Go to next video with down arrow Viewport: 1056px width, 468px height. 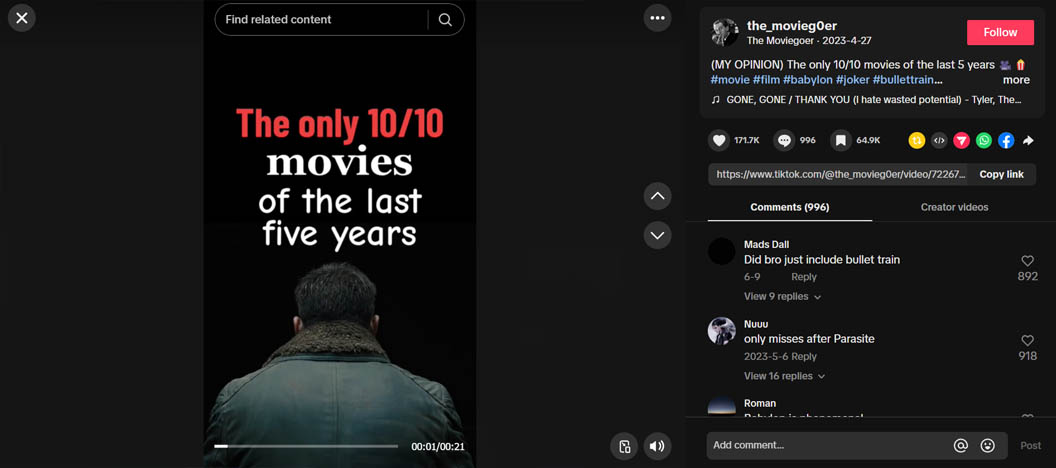pos(657,235)
